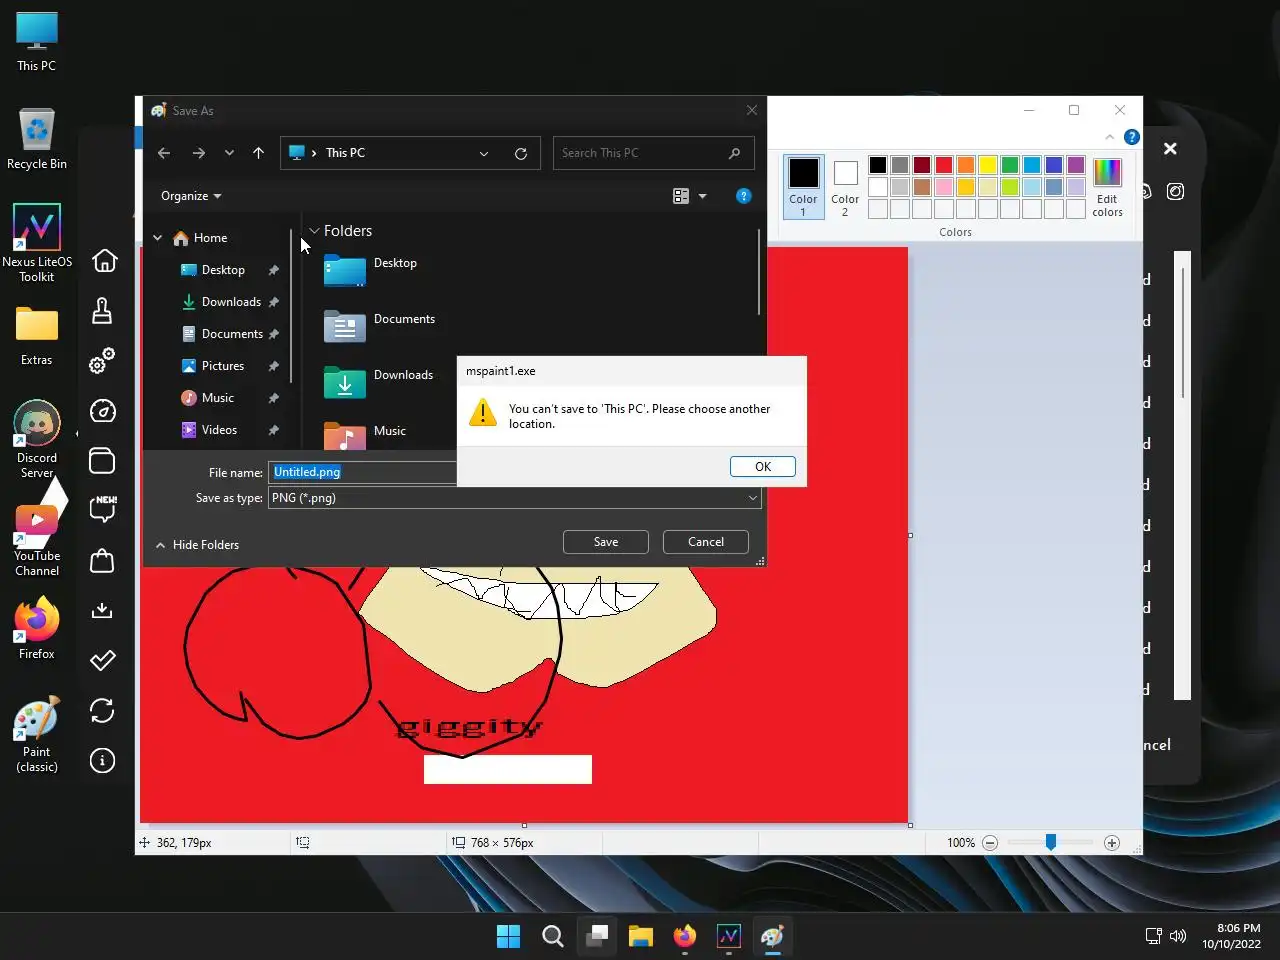
Task: Select Downloads in the navigation tree
Action: 231,302
